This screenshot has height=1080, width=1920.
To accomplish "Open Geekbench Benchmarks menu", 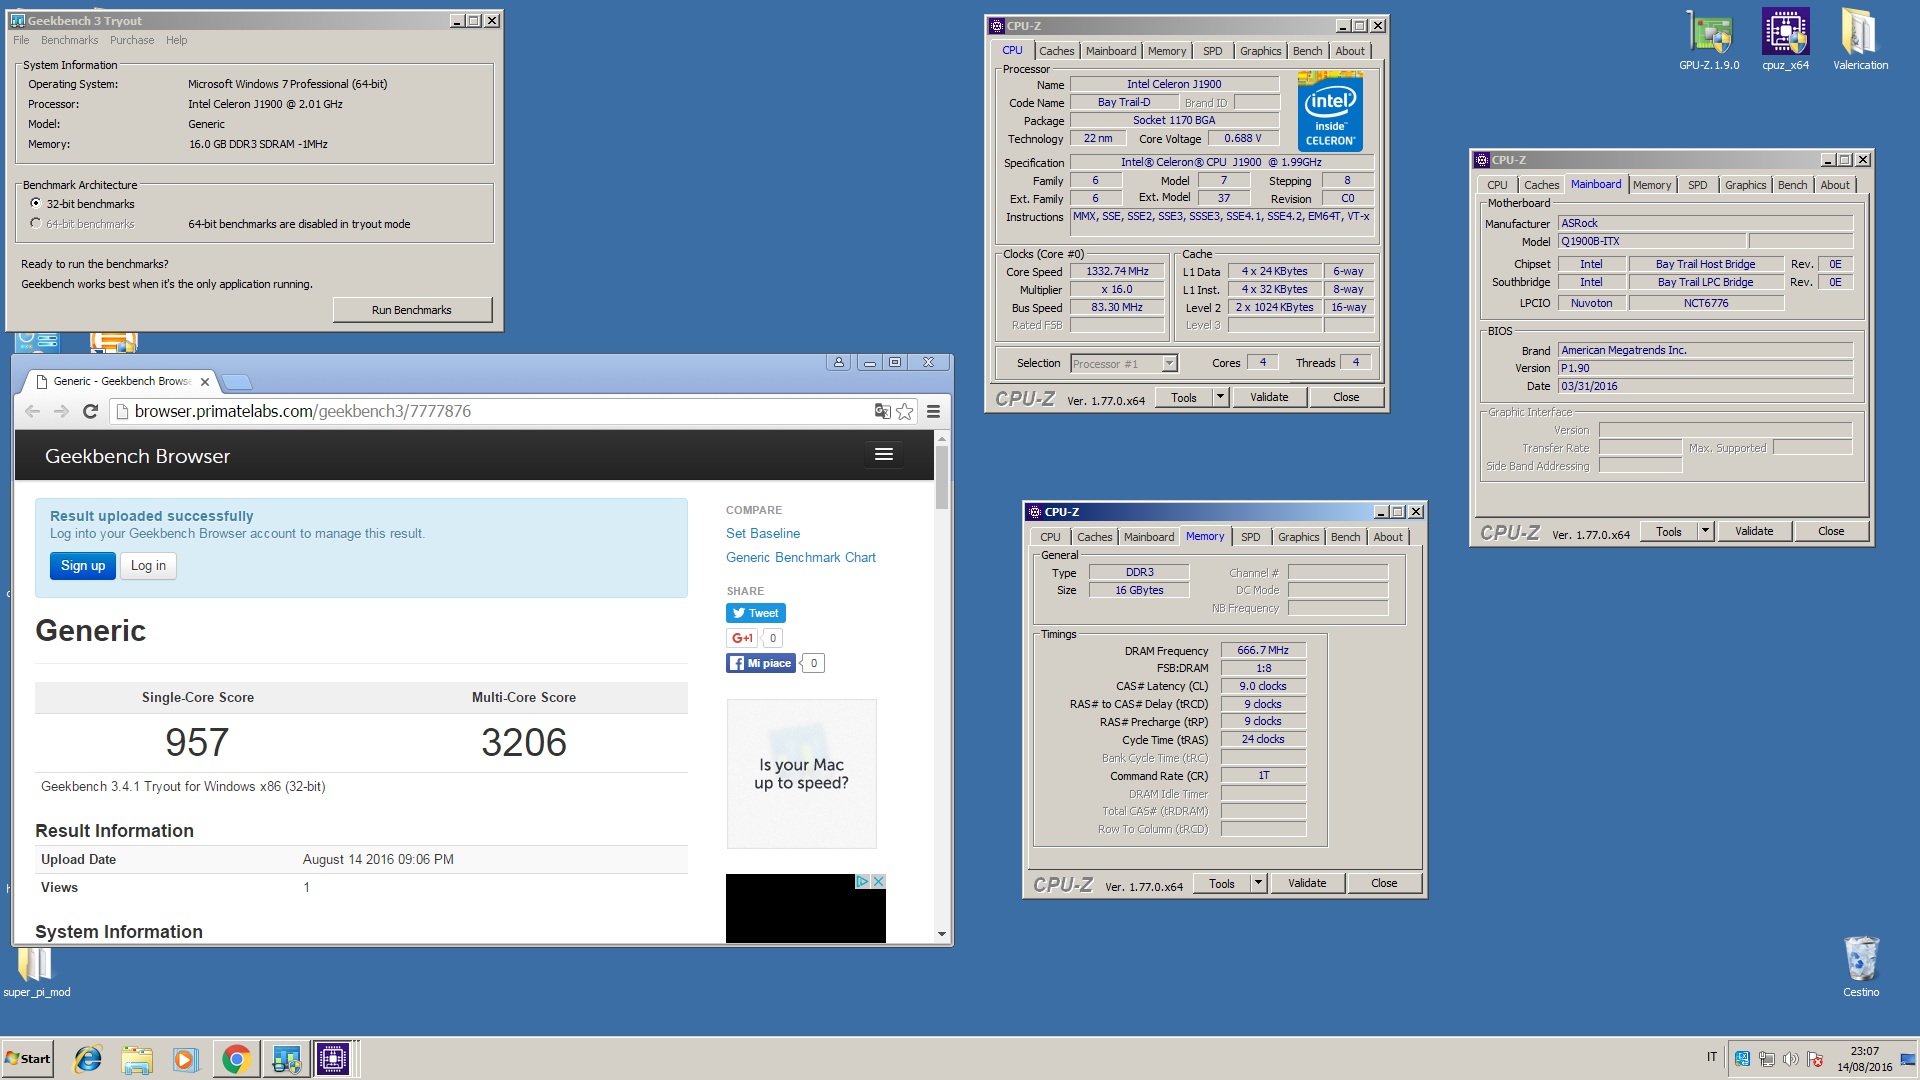I will pos(69,40).
